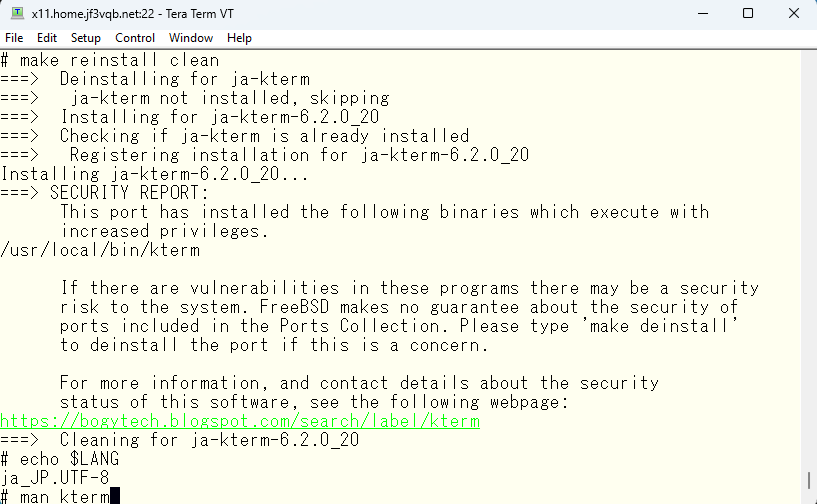
Task: Open the Edit menu
Action: 46,38
